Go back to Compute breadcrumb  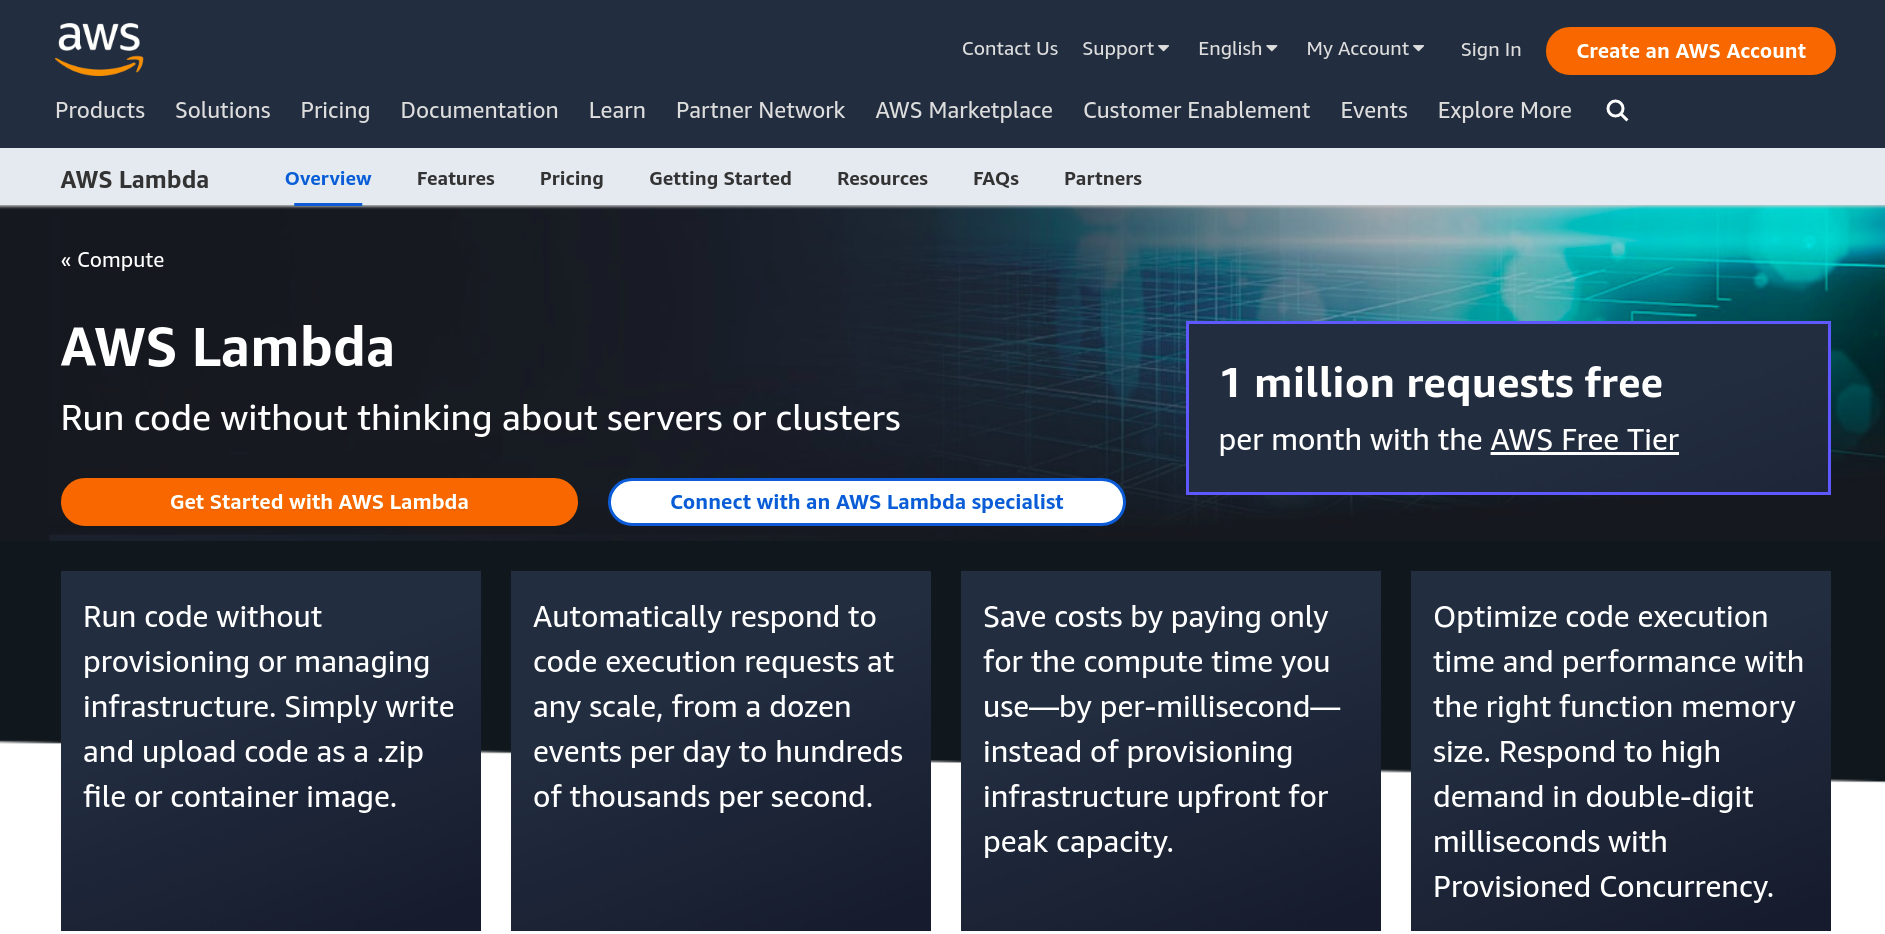[112, 260]
